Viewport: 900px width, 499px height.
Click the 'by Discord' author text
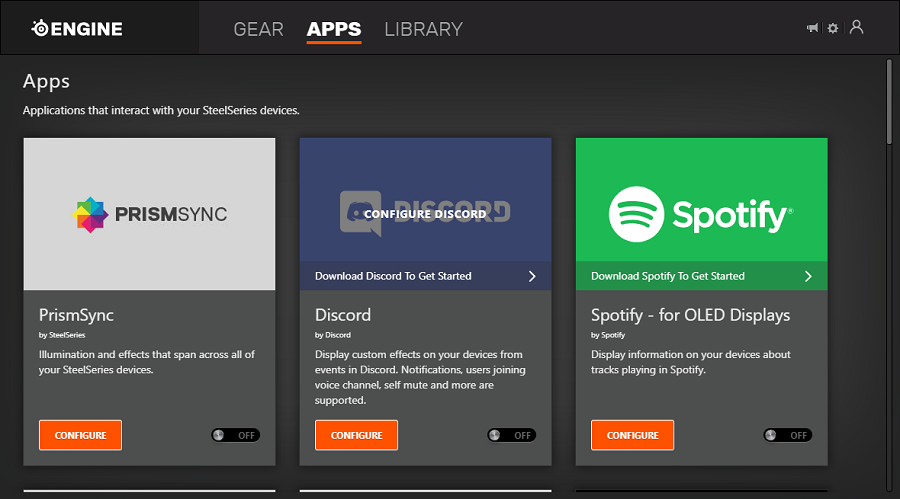click(x=333, y=335)
